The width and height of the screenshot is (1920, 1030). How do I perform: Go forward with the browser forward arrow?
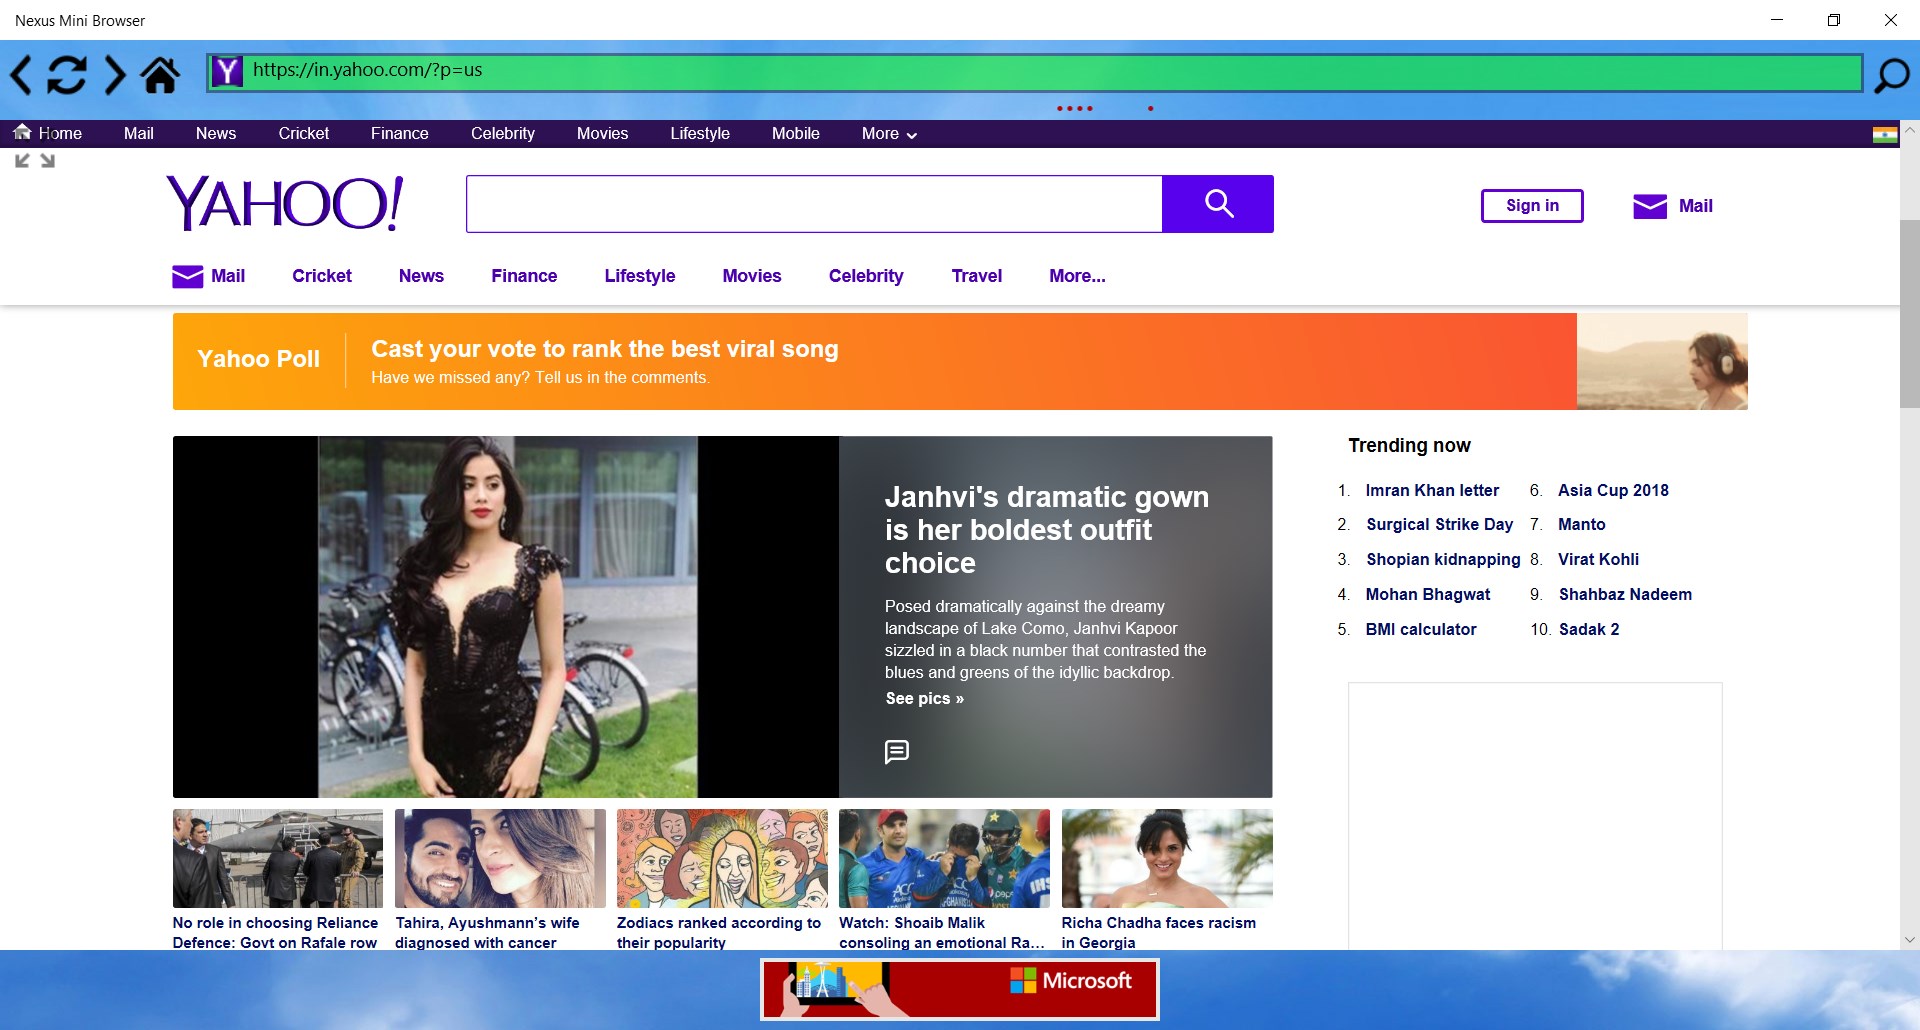[115, 74]
